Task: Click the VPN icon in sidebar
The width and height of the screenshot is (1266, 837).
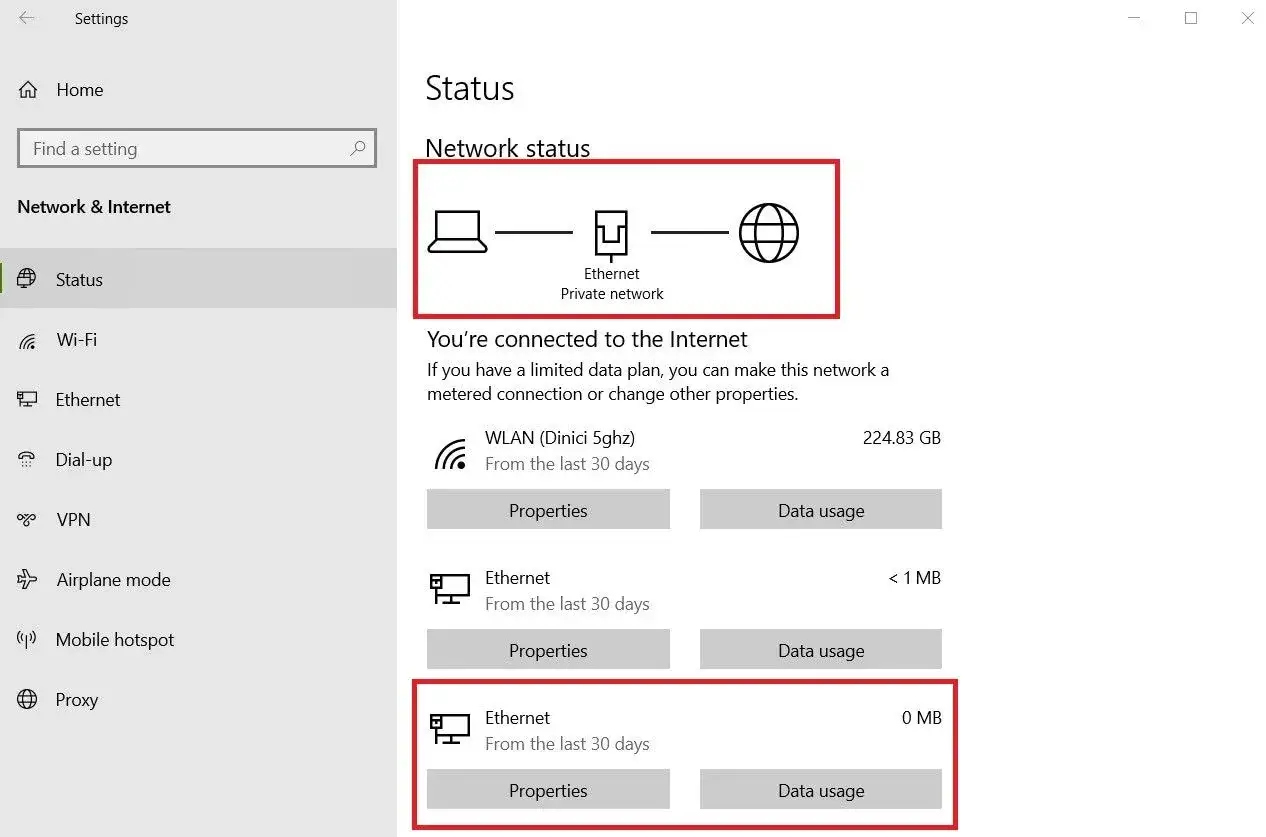Action: (27, 519)
